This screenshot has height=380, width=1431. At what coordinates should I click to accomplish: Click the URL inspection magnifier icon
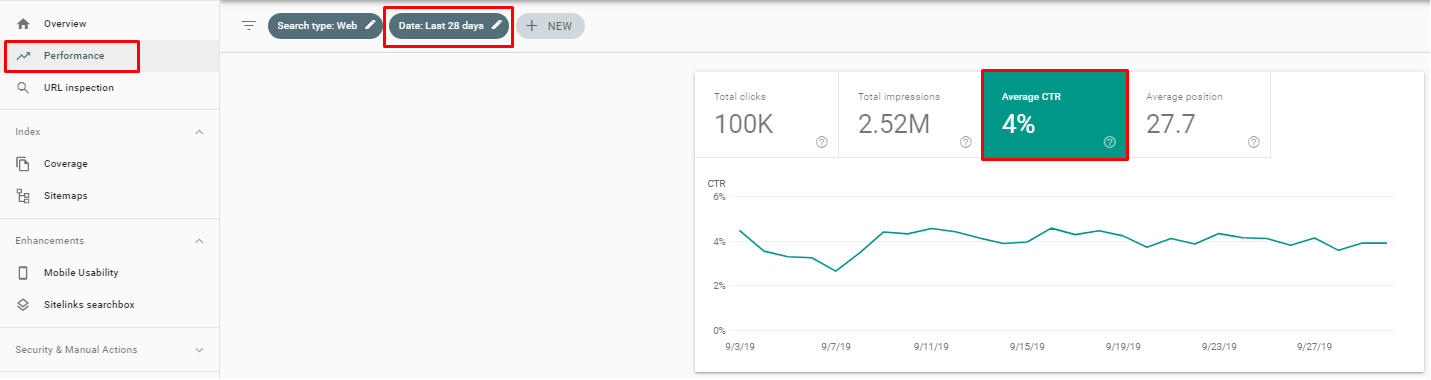(x=23, y=88)
